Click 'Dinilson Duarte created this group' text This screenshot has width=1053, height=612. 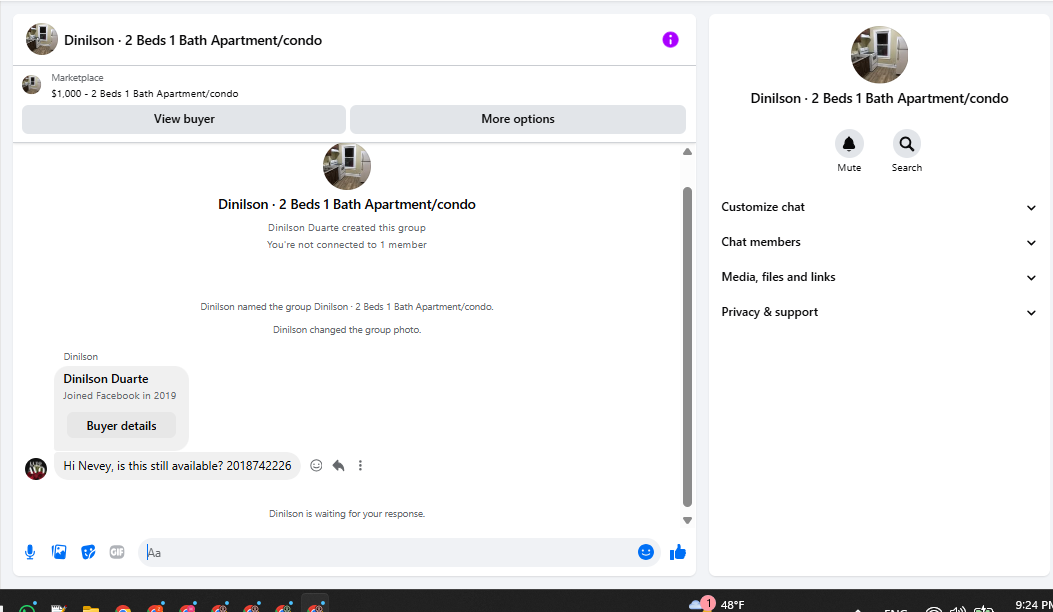point(347,228)
